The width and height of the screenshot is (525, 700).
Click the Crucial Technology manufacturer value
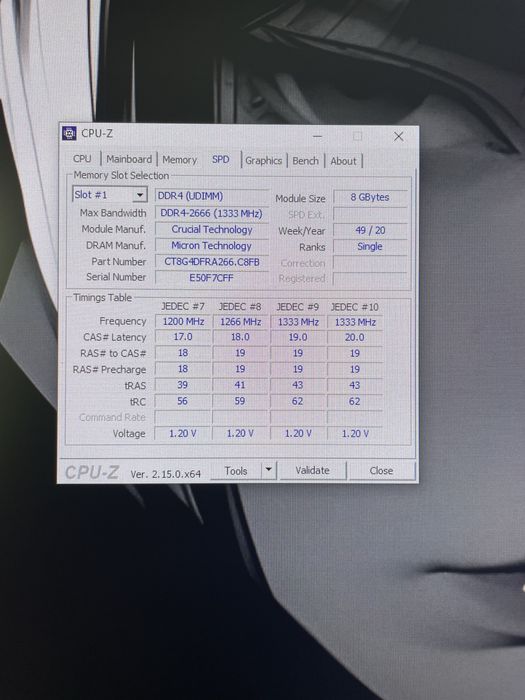(212, 229)
